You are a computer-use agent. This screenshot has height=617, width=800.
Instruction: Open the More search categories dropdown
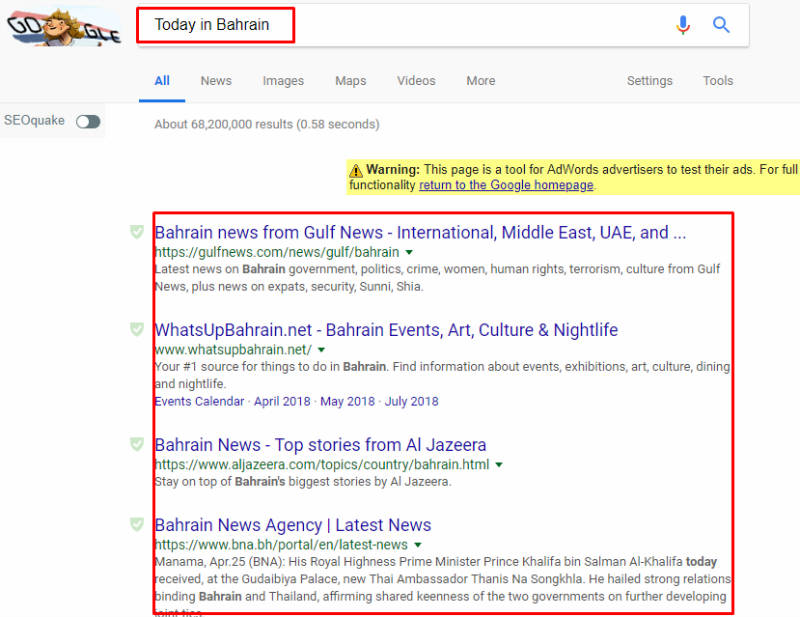[480, 81]
